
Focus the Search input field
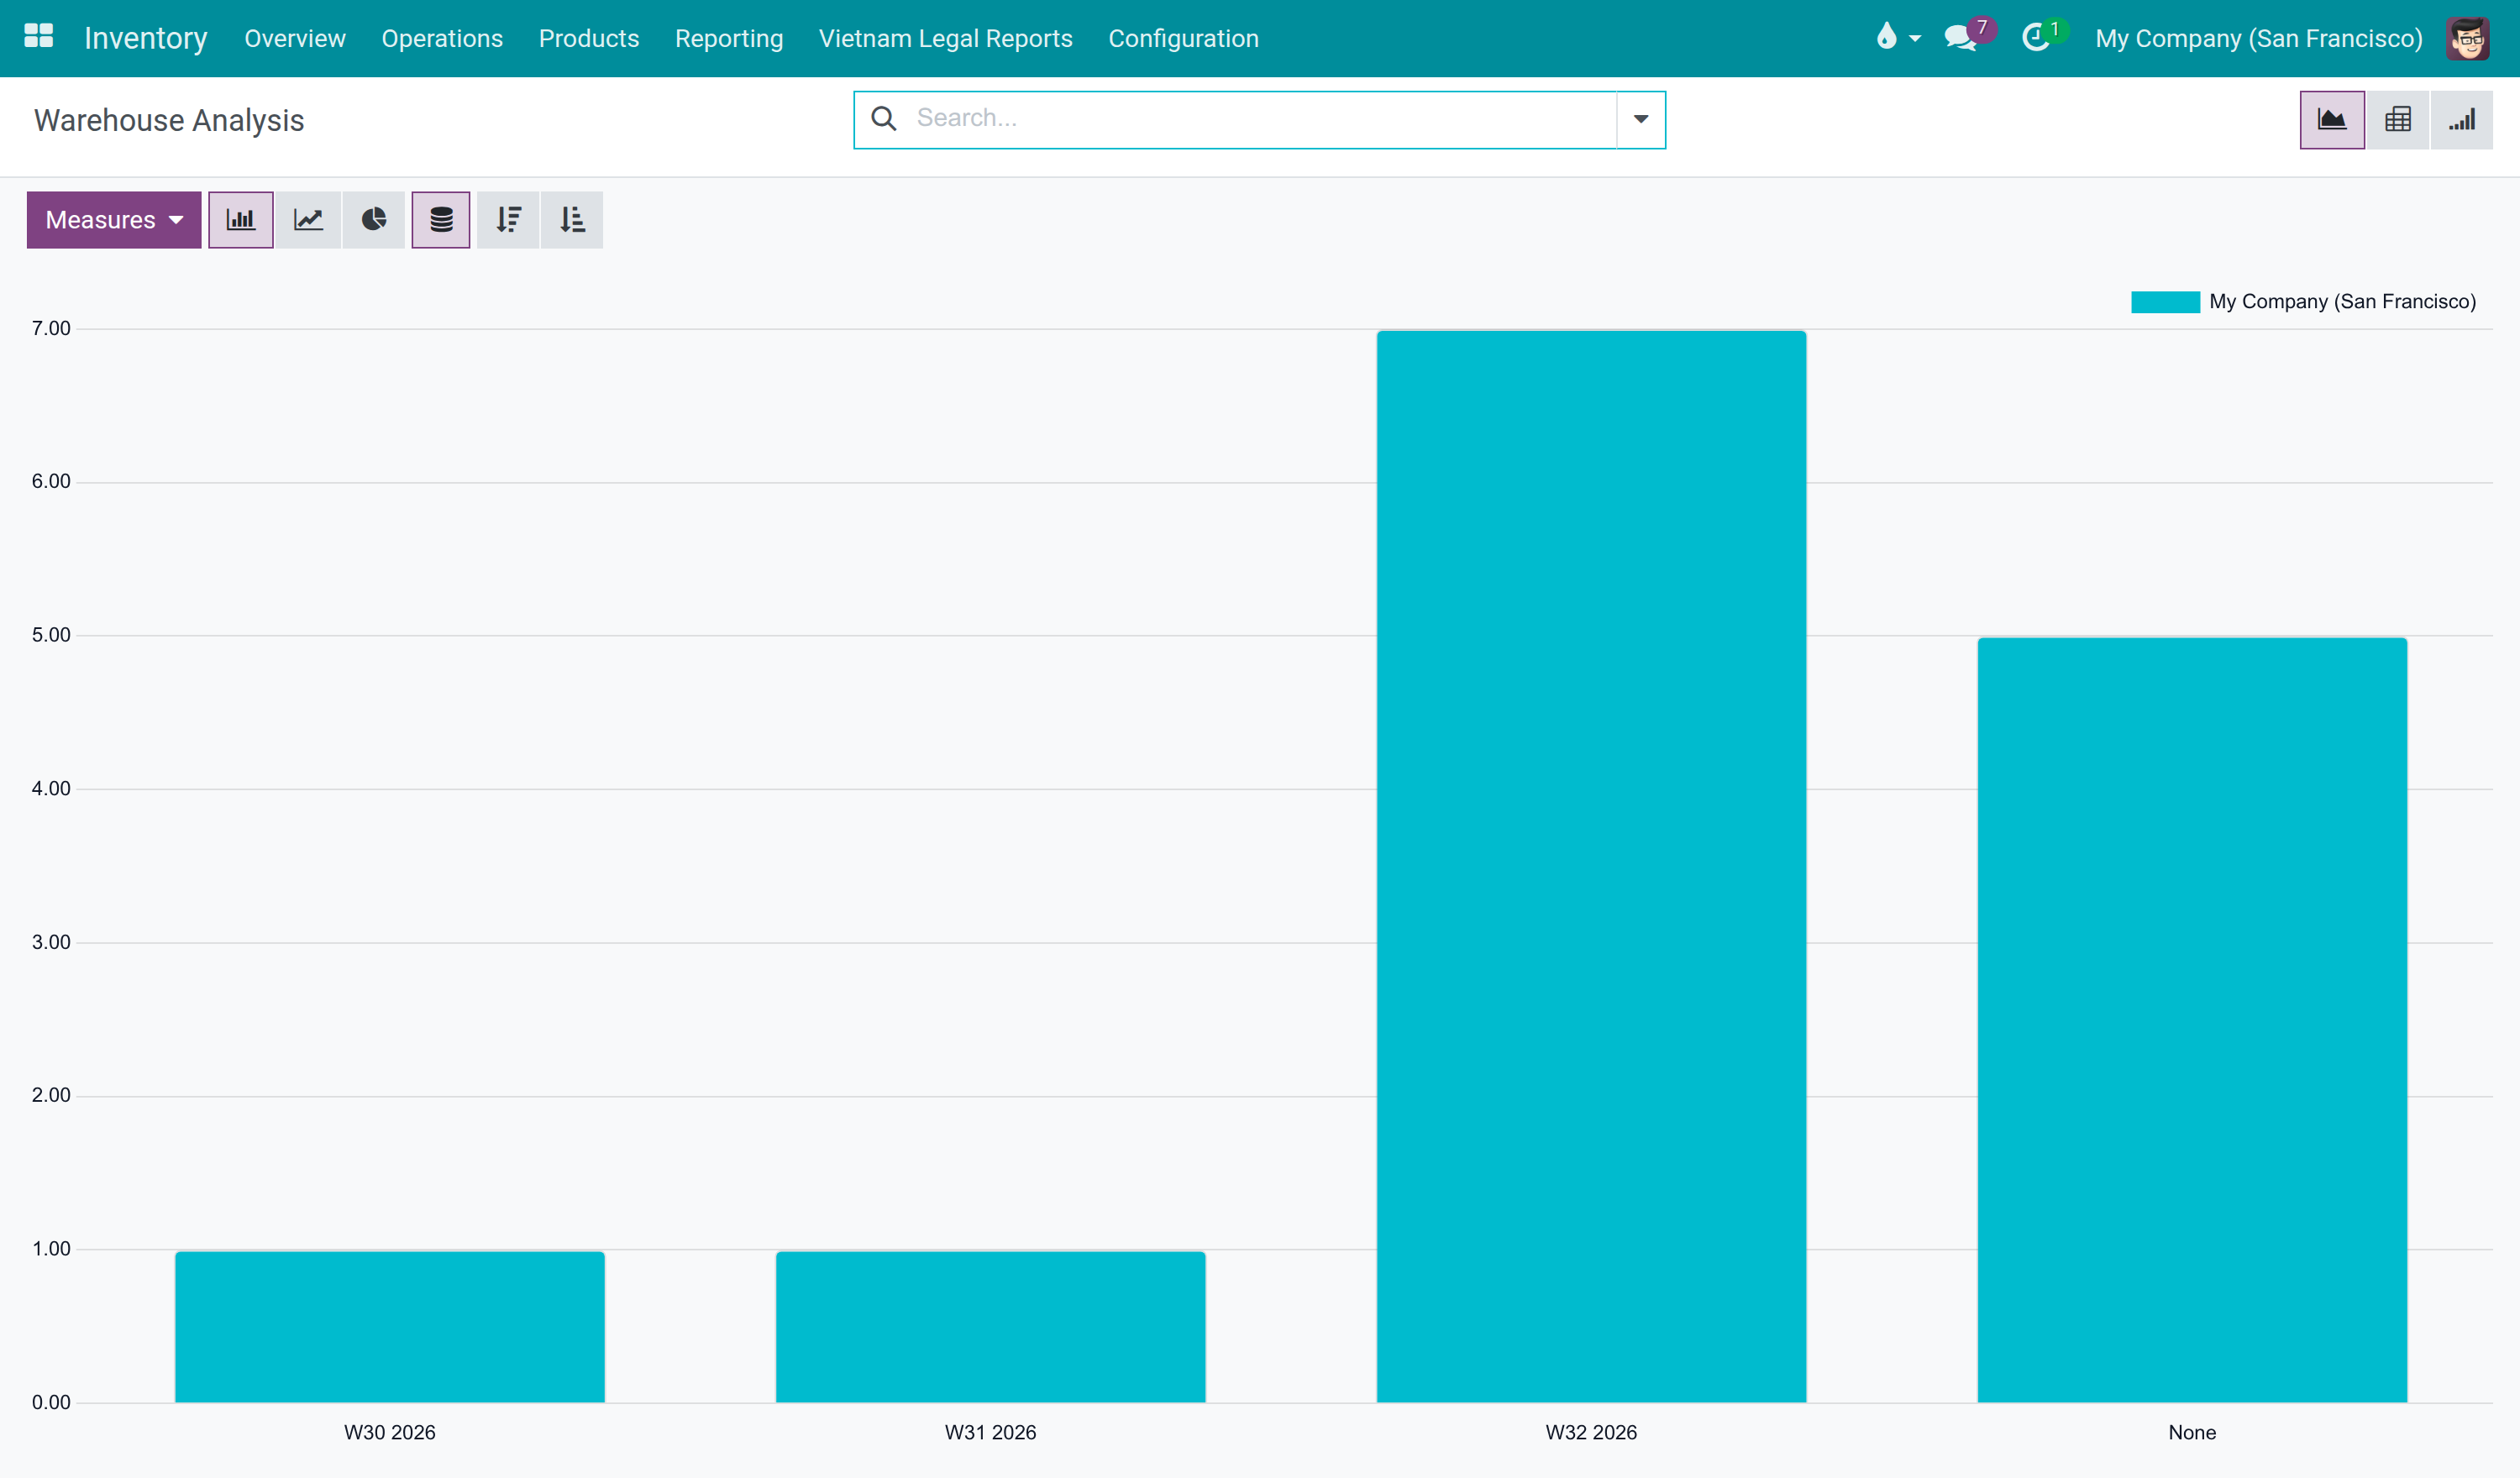pos(1260,119)
